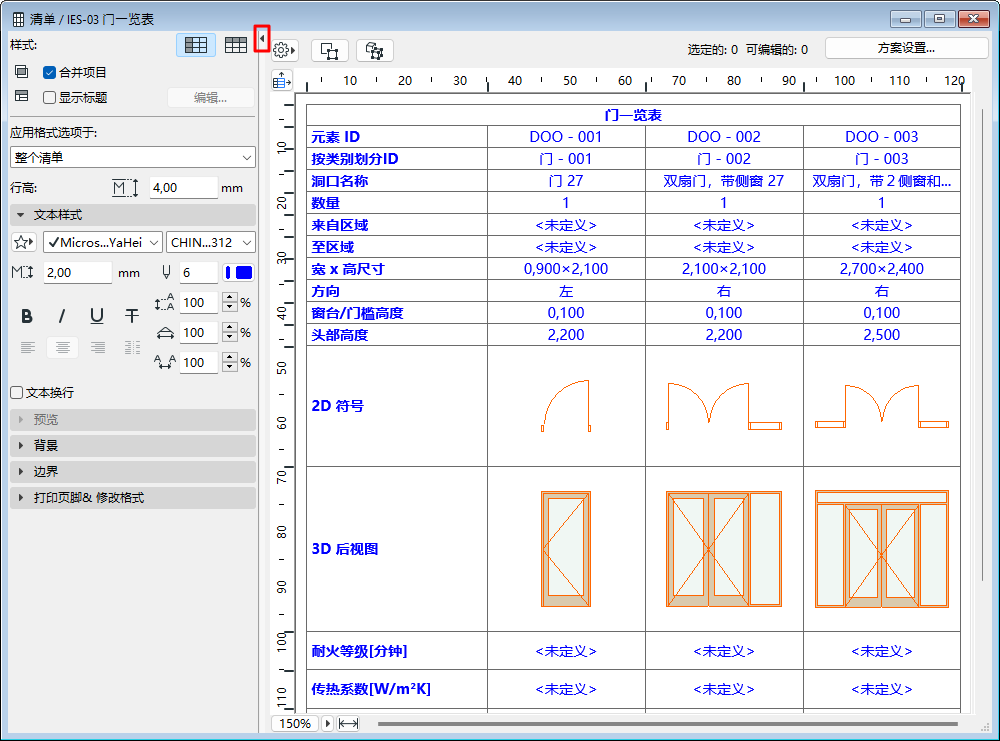This screenshot has width=1000, height=741.
Task: Open the favorites star icon in text style
Action: [24, 242]
